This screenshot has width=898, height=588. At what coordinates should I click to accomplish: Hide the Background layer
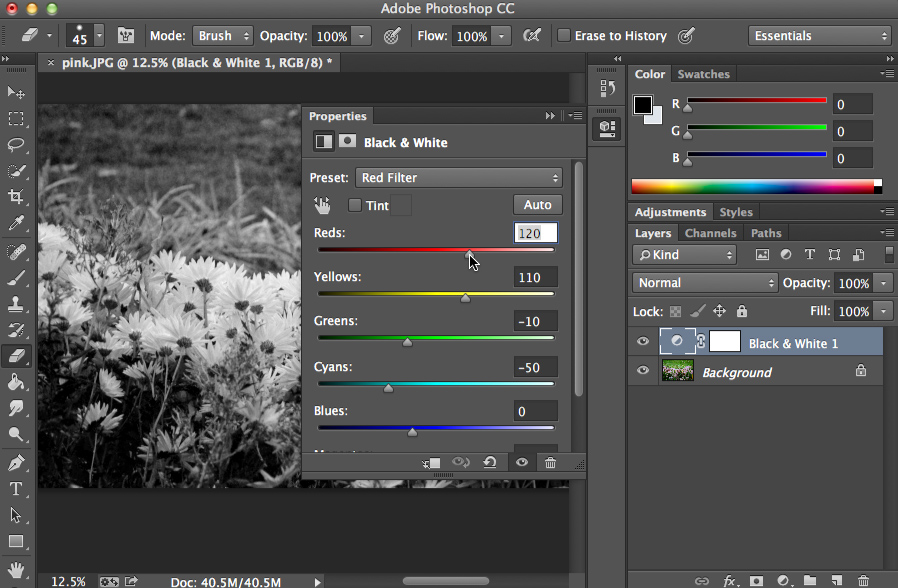[642, 370]
